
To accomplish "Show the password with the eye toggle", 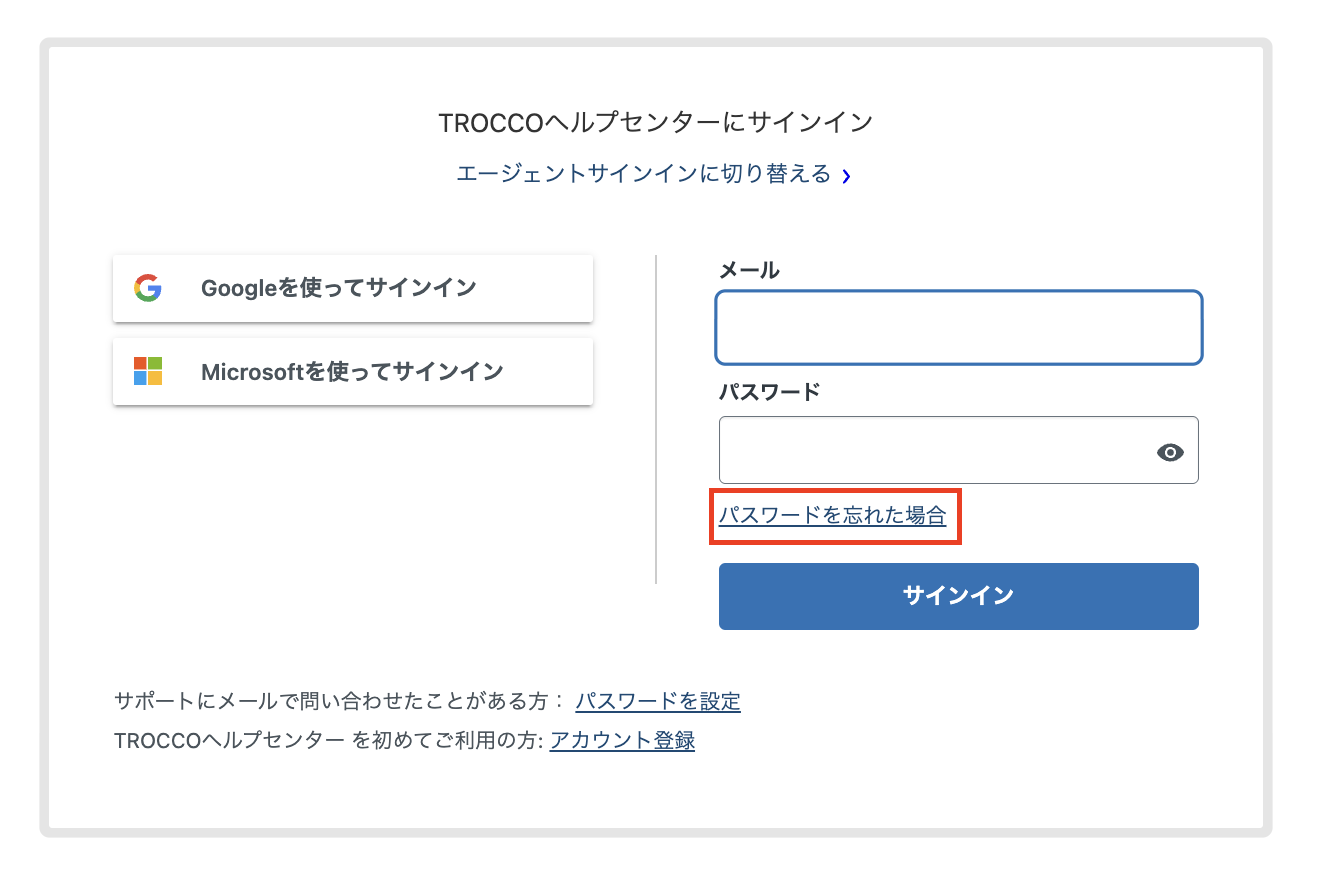I will (1170, 452).
